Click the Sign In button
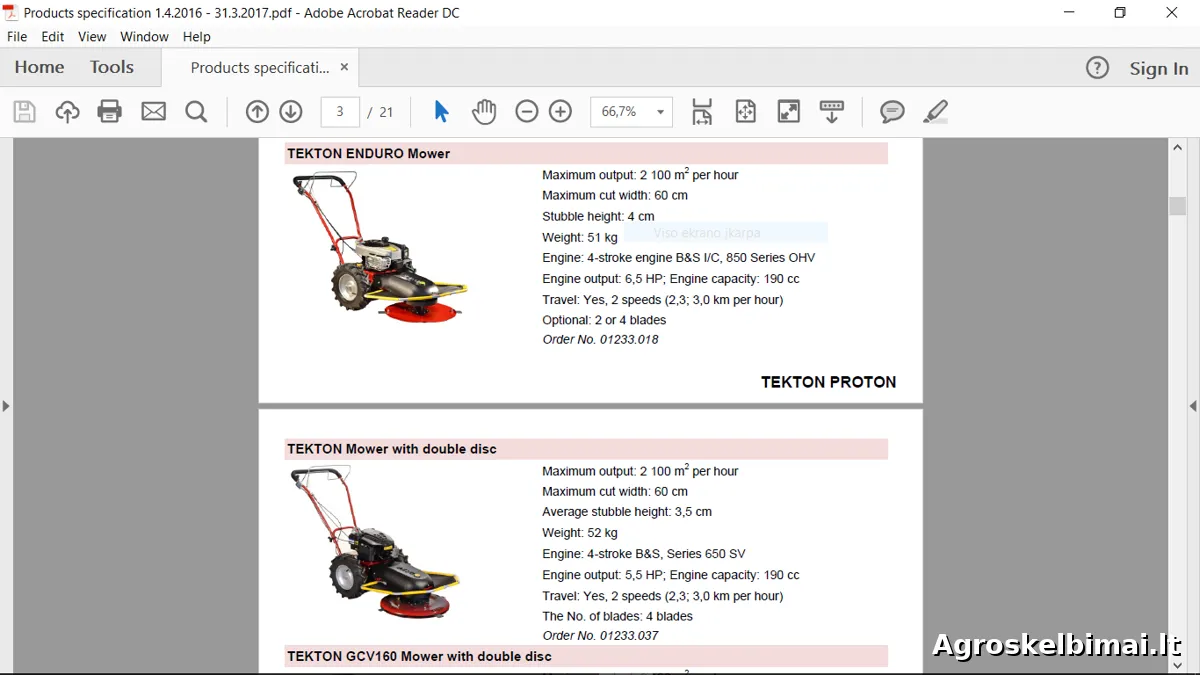Screen dimensions: 1200x675 point(1159,68)
